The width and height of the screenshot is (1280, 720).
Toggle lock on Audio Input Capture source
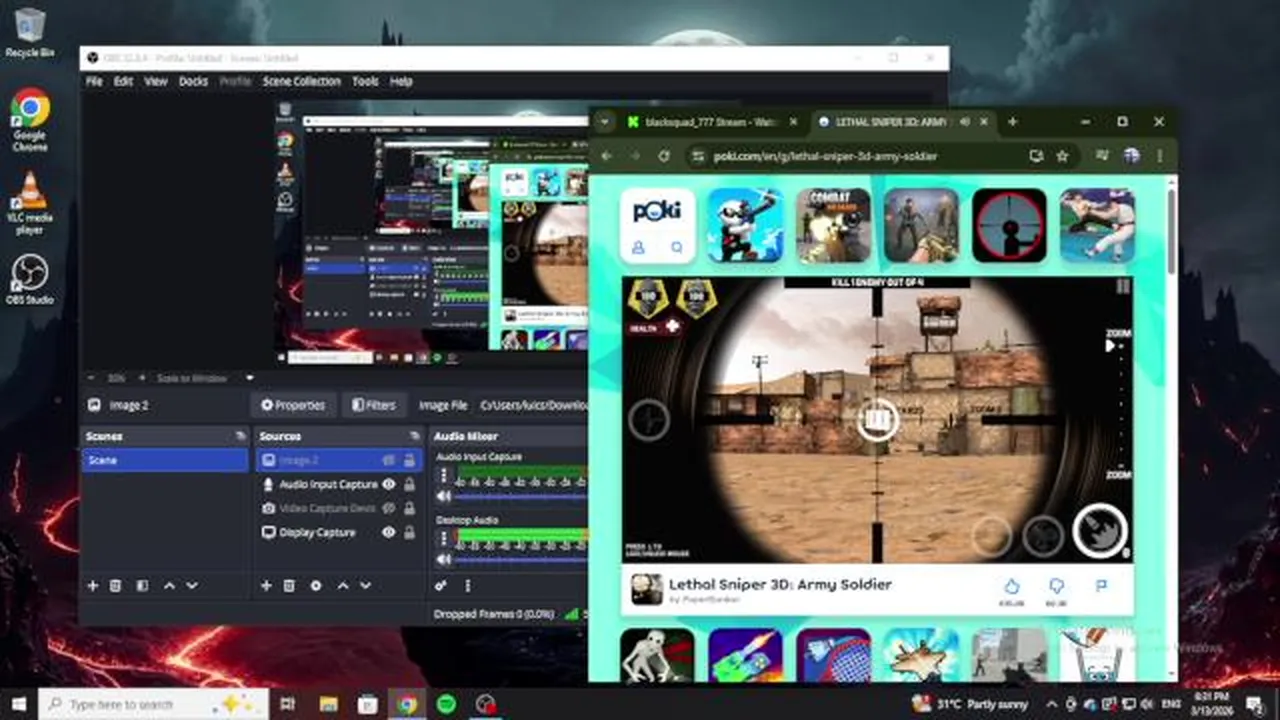pyautogui.click(x=409, y=484)
